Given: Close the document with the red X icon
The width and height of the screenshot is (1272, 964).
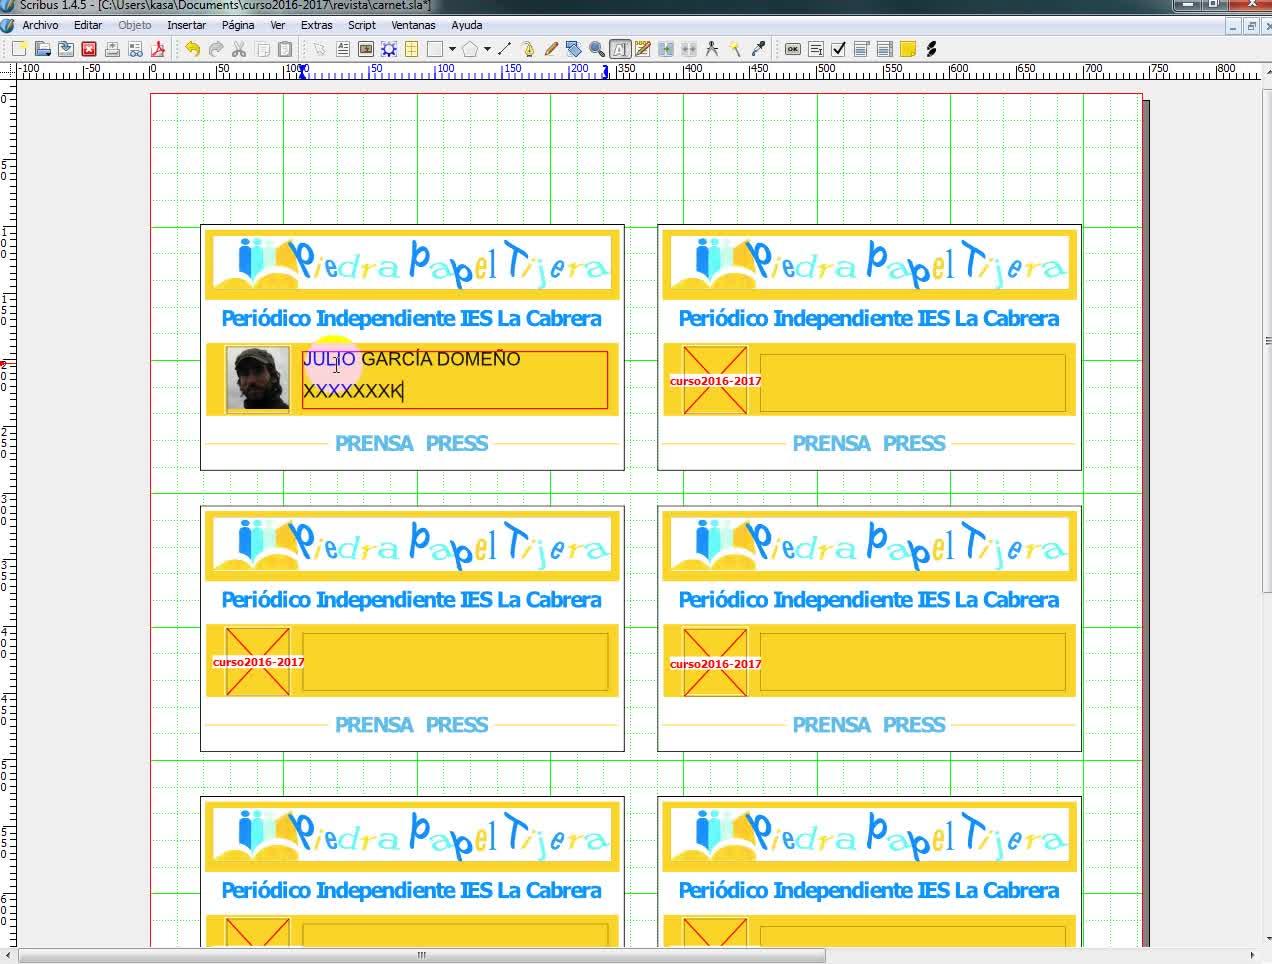Looking at the screenshot, I should (89, 49).
